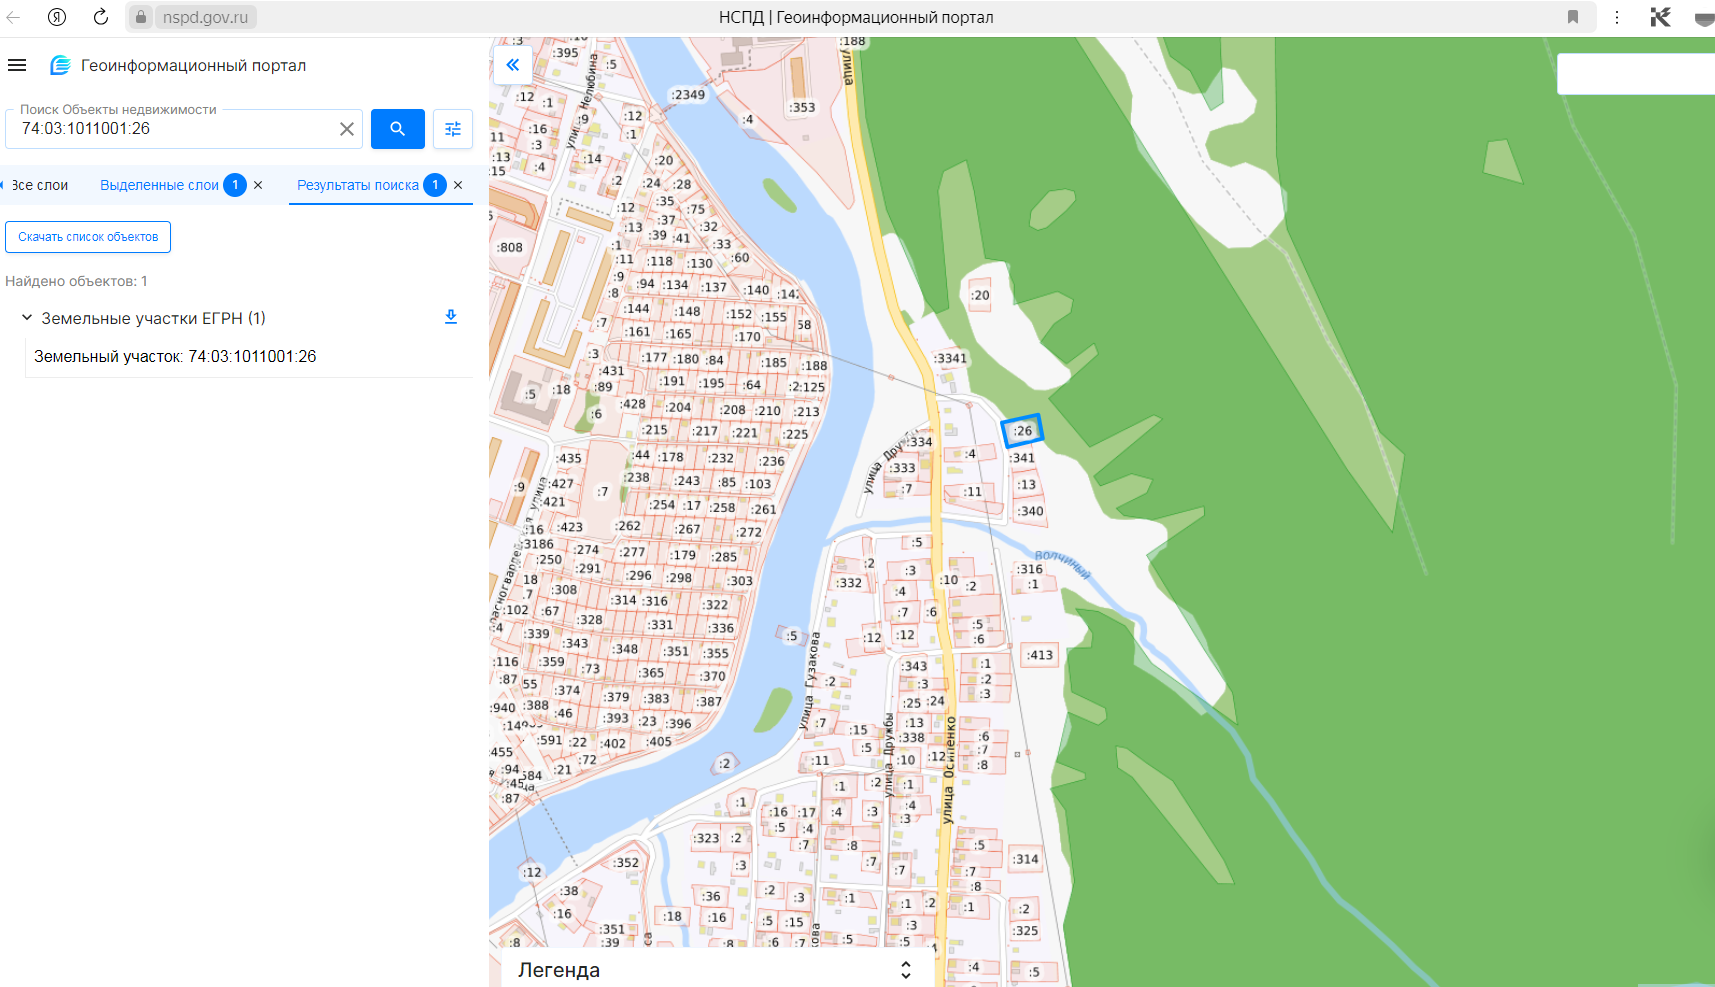The width and height of the screenshot is (1715, 987).
Task: Close the Выделенные слои tab
Action: click(258, 185)
